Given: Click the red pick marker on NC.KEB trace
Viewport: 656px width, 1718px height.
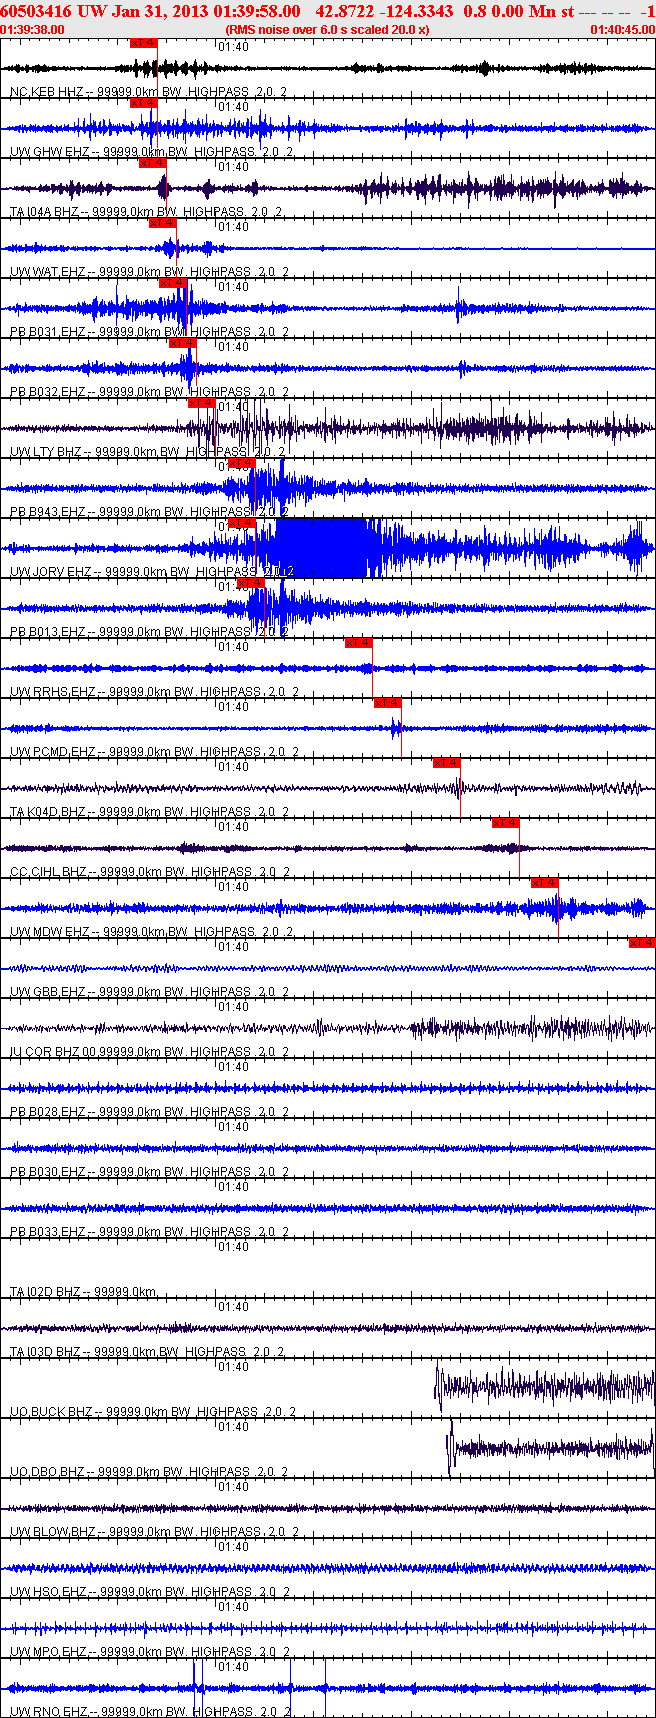Looking at the screenshot, I should [143, 43].
